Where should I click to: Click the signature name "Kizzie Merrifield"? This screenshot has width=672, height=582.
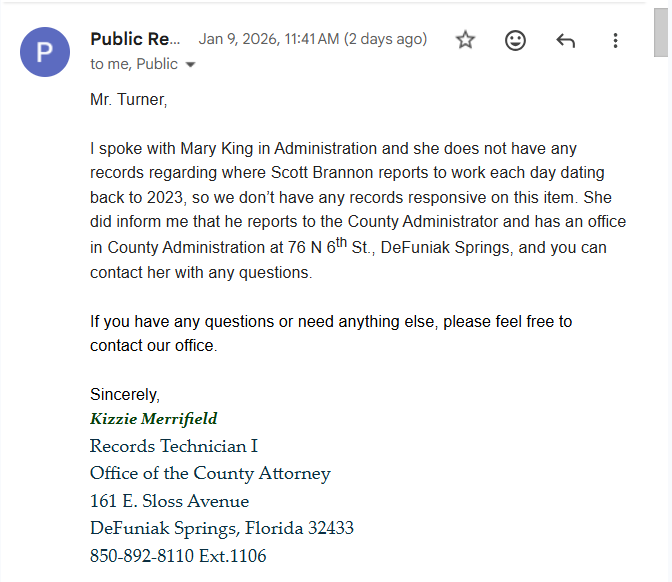[x=153, y=419]
